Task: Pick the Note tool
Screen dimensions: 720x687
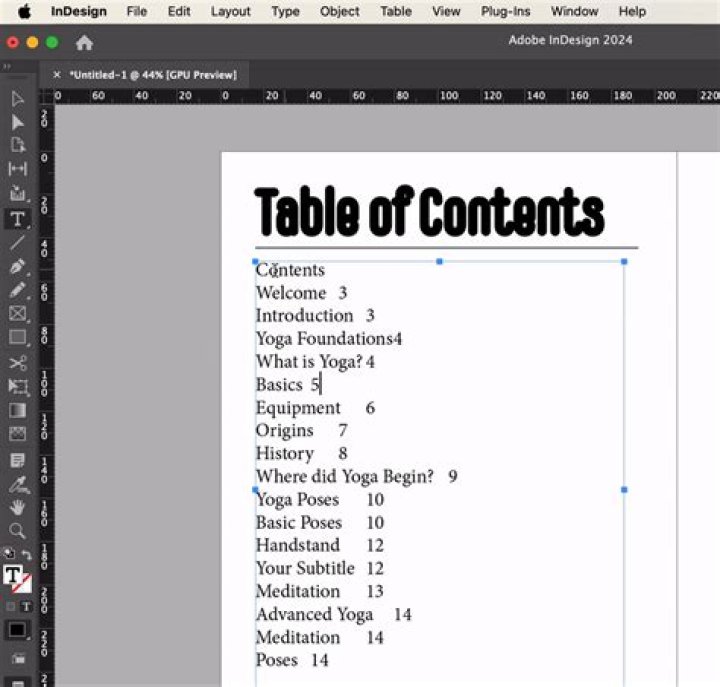Action: (17, 460)
